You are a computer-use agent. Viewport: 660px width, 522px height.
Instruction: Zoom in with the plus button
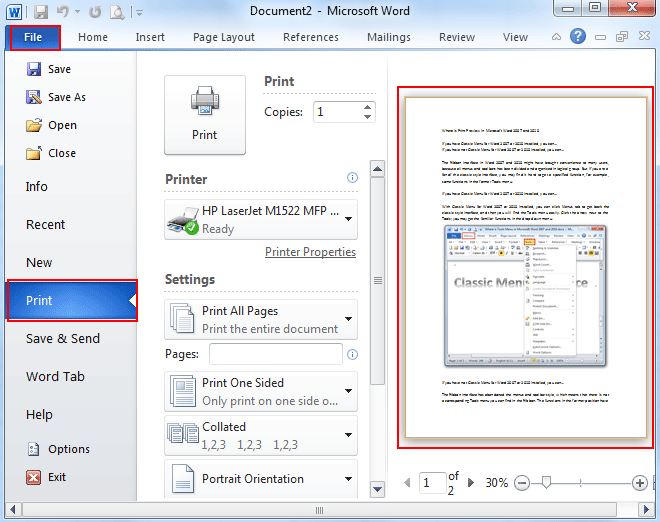coord(640,482)
